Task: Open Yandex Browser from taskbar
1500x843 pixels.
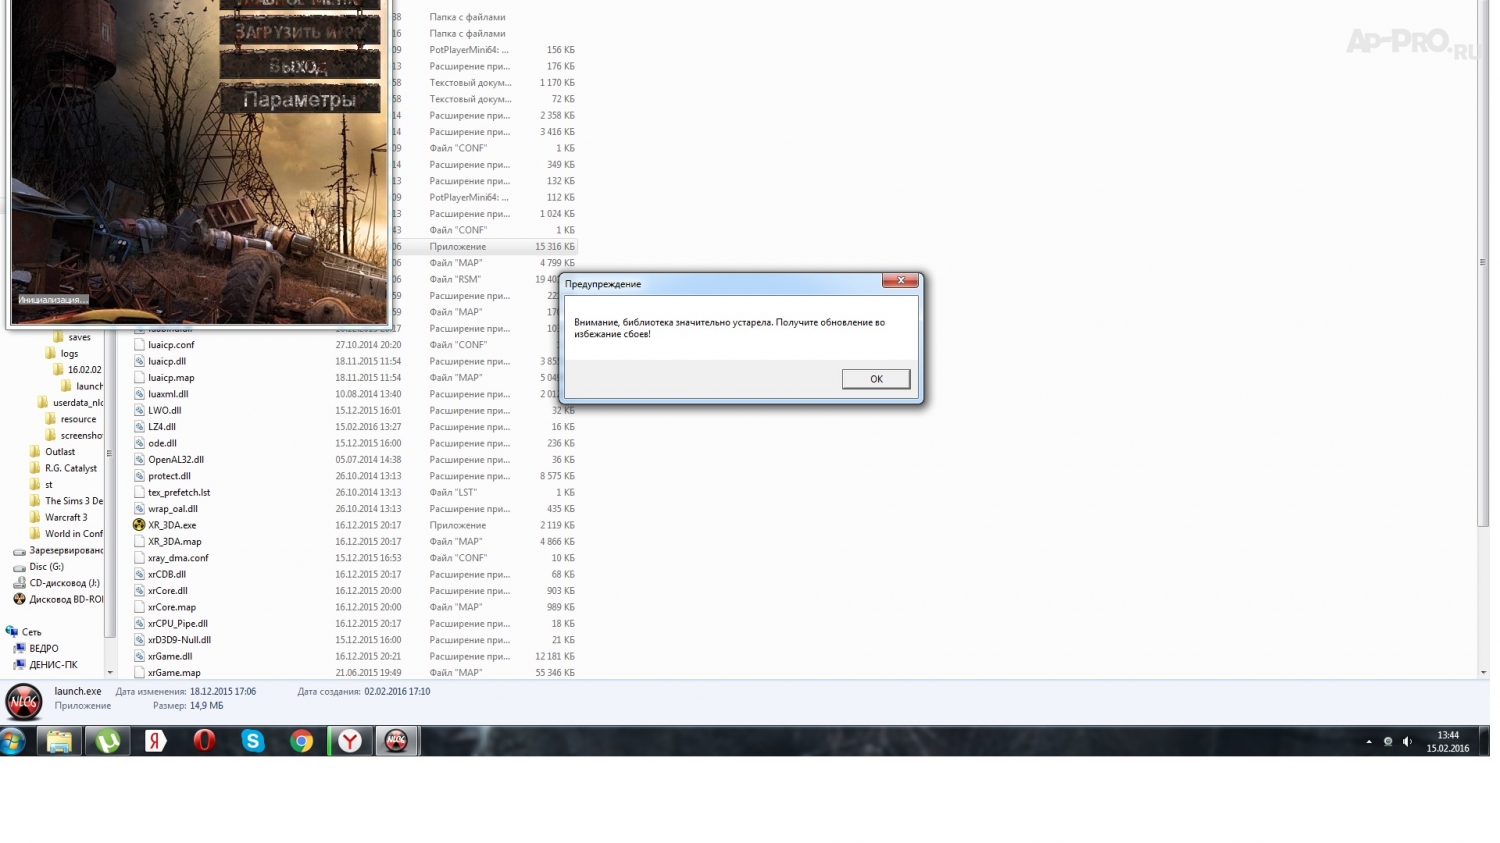Action: click(350, 741)
